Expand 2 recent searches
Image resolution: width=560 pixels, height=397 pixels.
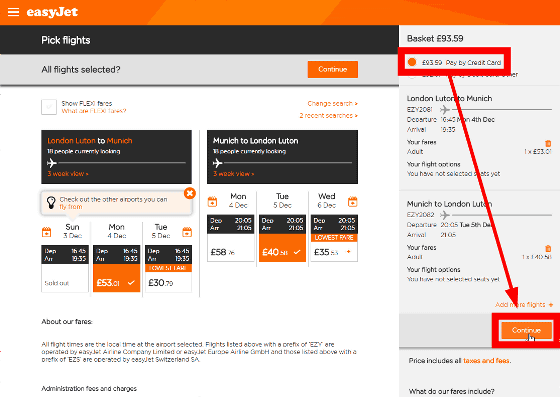[x=329, y=116]
